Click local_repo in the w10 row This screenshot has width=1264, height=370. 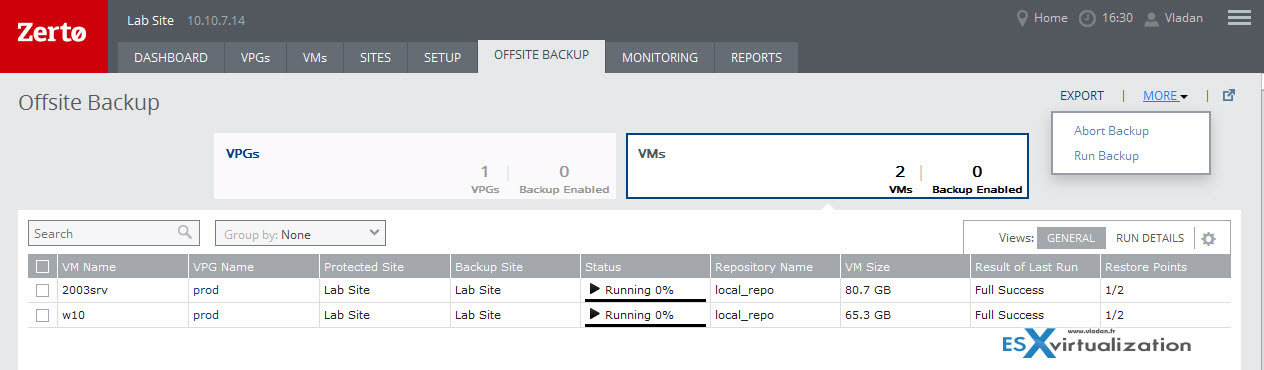pyautogui.click(x=745, y=315)
